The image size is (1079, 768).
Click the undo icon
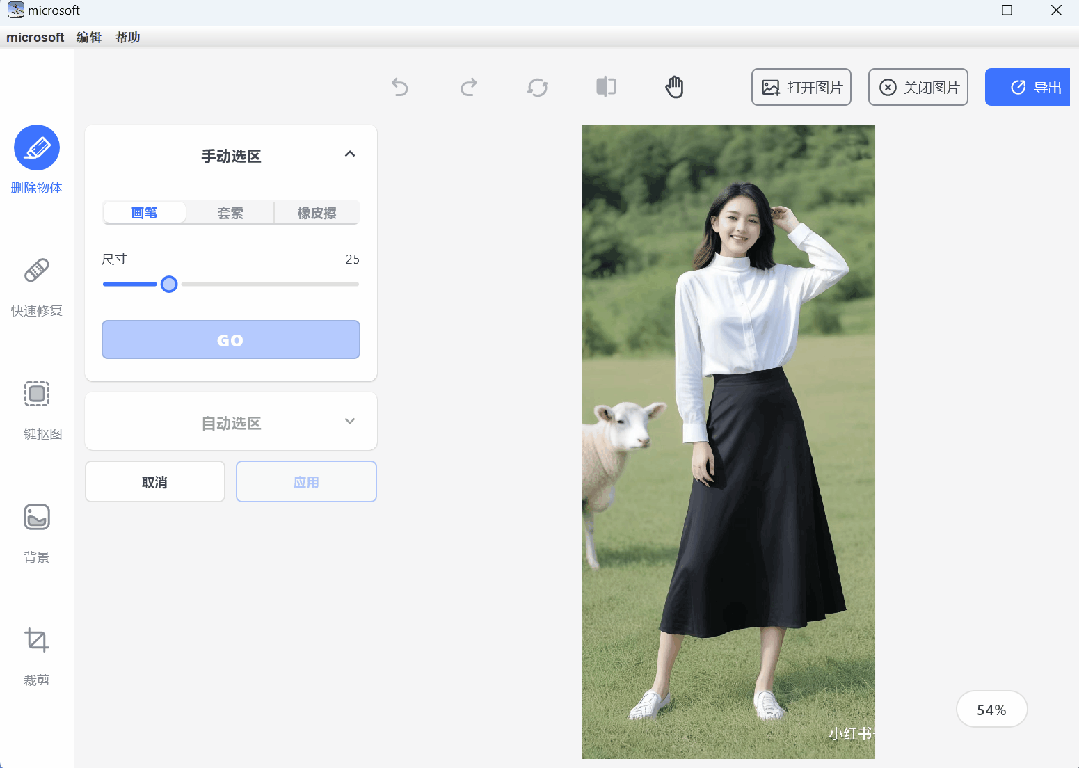(400, 87)
